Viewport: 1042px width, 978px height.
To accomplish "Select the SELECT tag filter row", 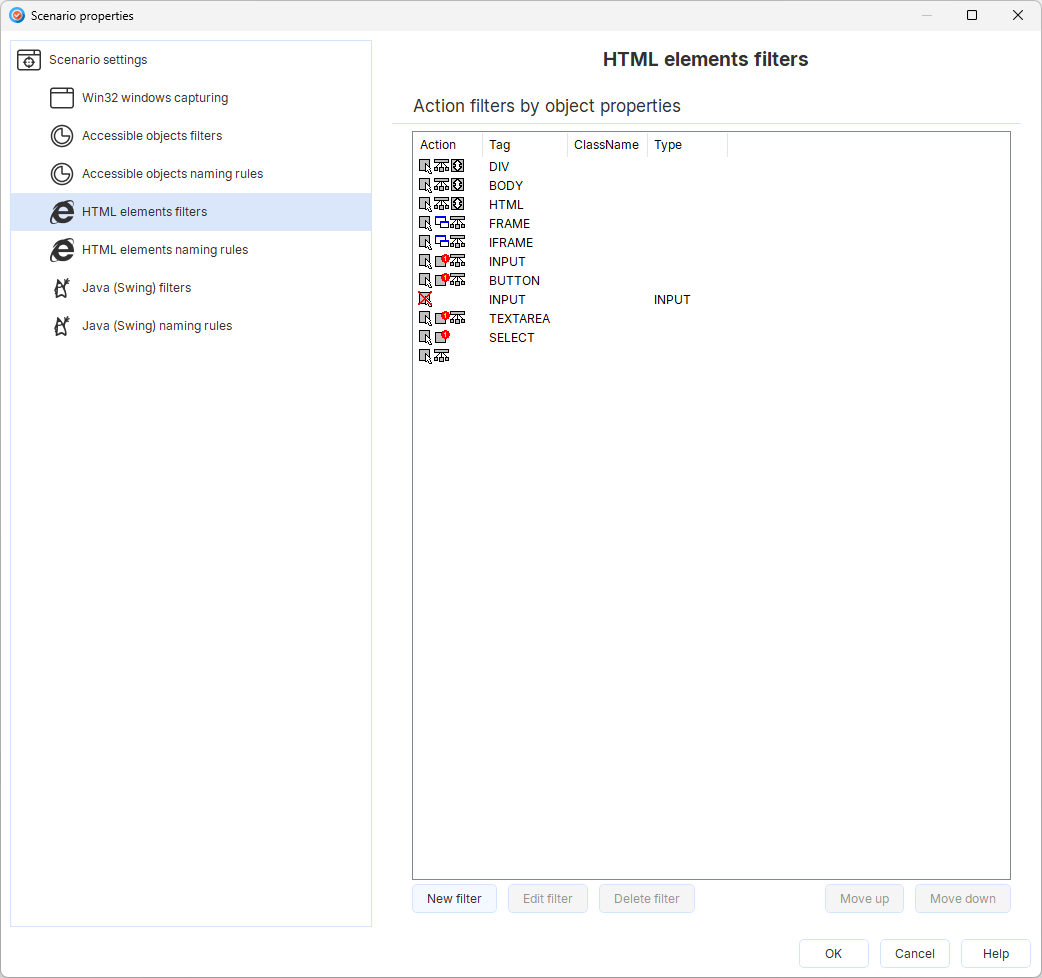I will pyautogui.click(x=511, y=338).
